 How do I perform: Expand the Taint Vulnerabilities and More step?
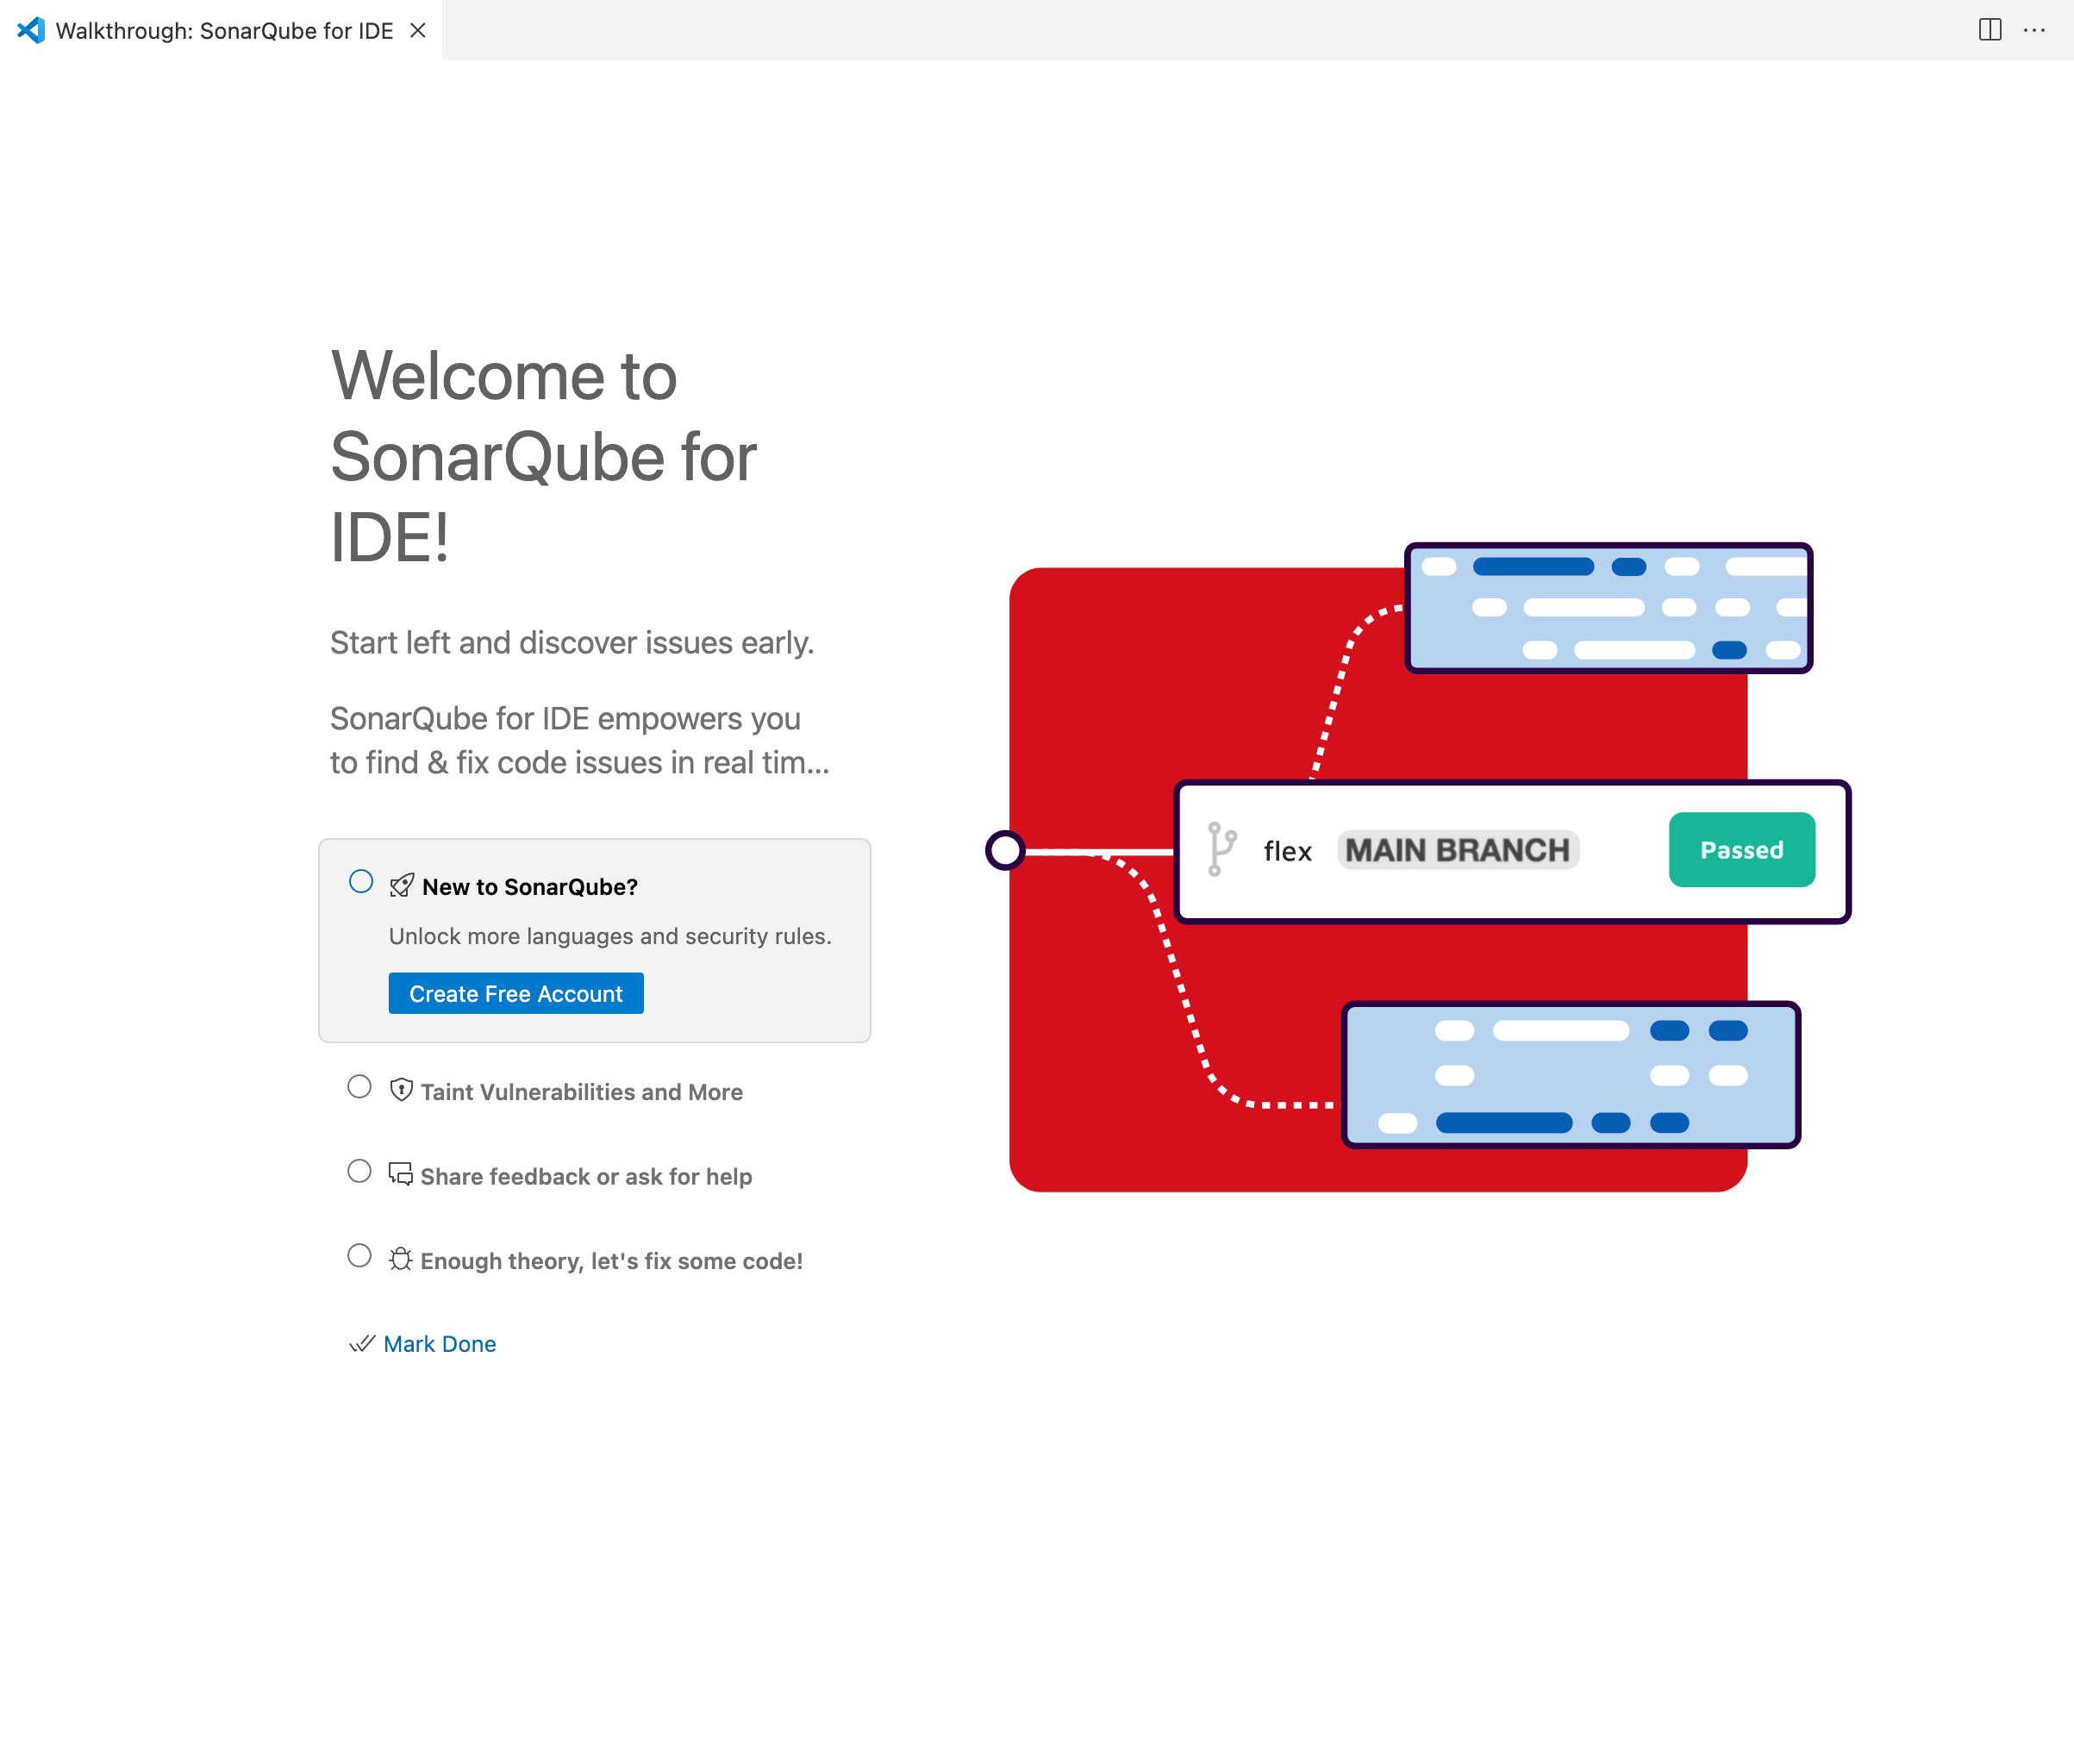point(581,1092)
